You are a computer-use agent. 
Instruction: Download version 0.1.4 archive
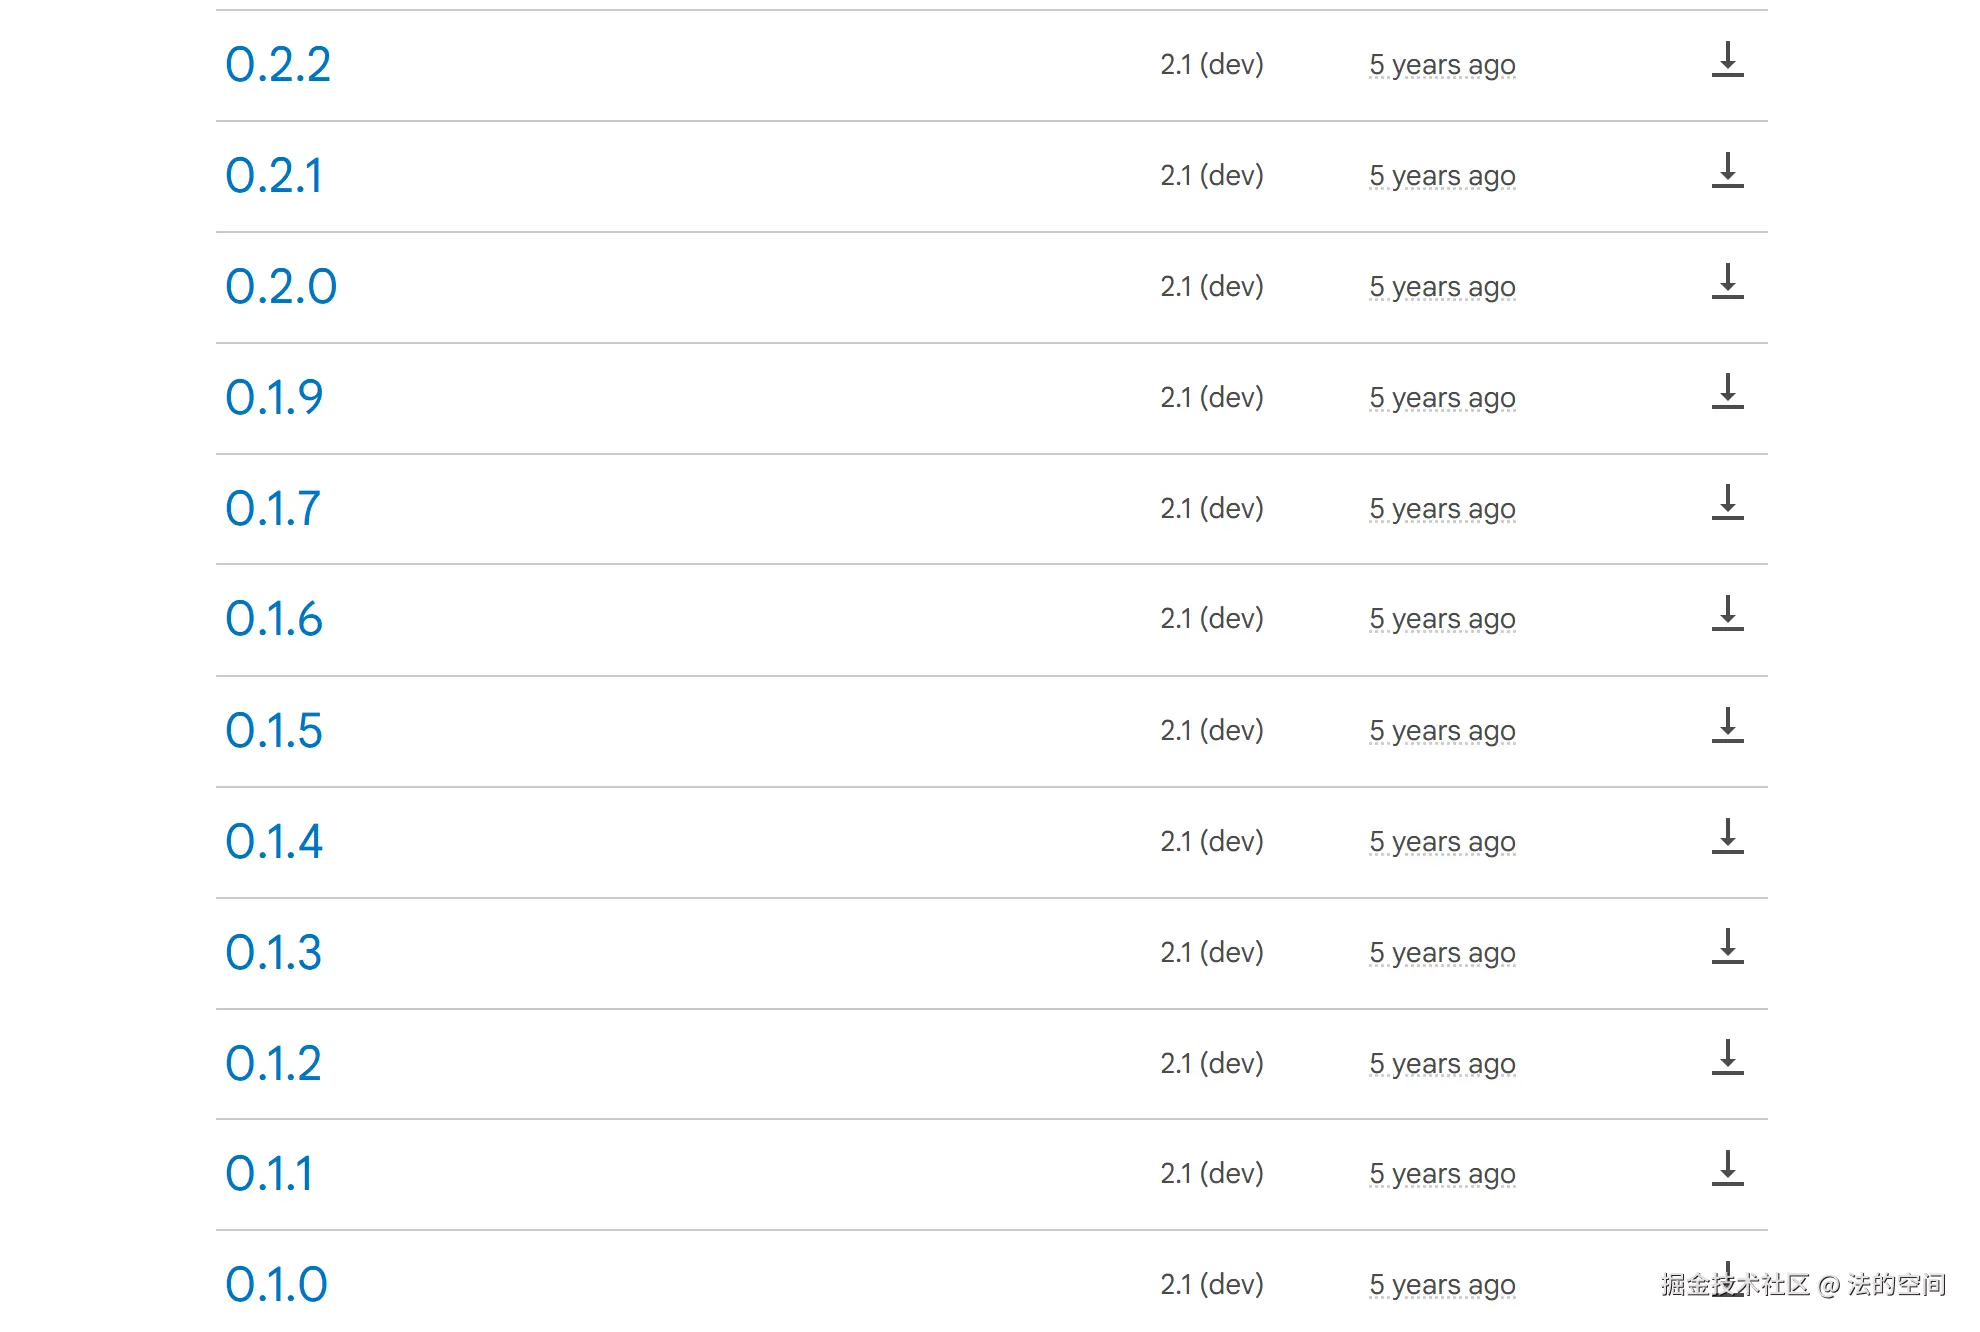click(1727, 837)
